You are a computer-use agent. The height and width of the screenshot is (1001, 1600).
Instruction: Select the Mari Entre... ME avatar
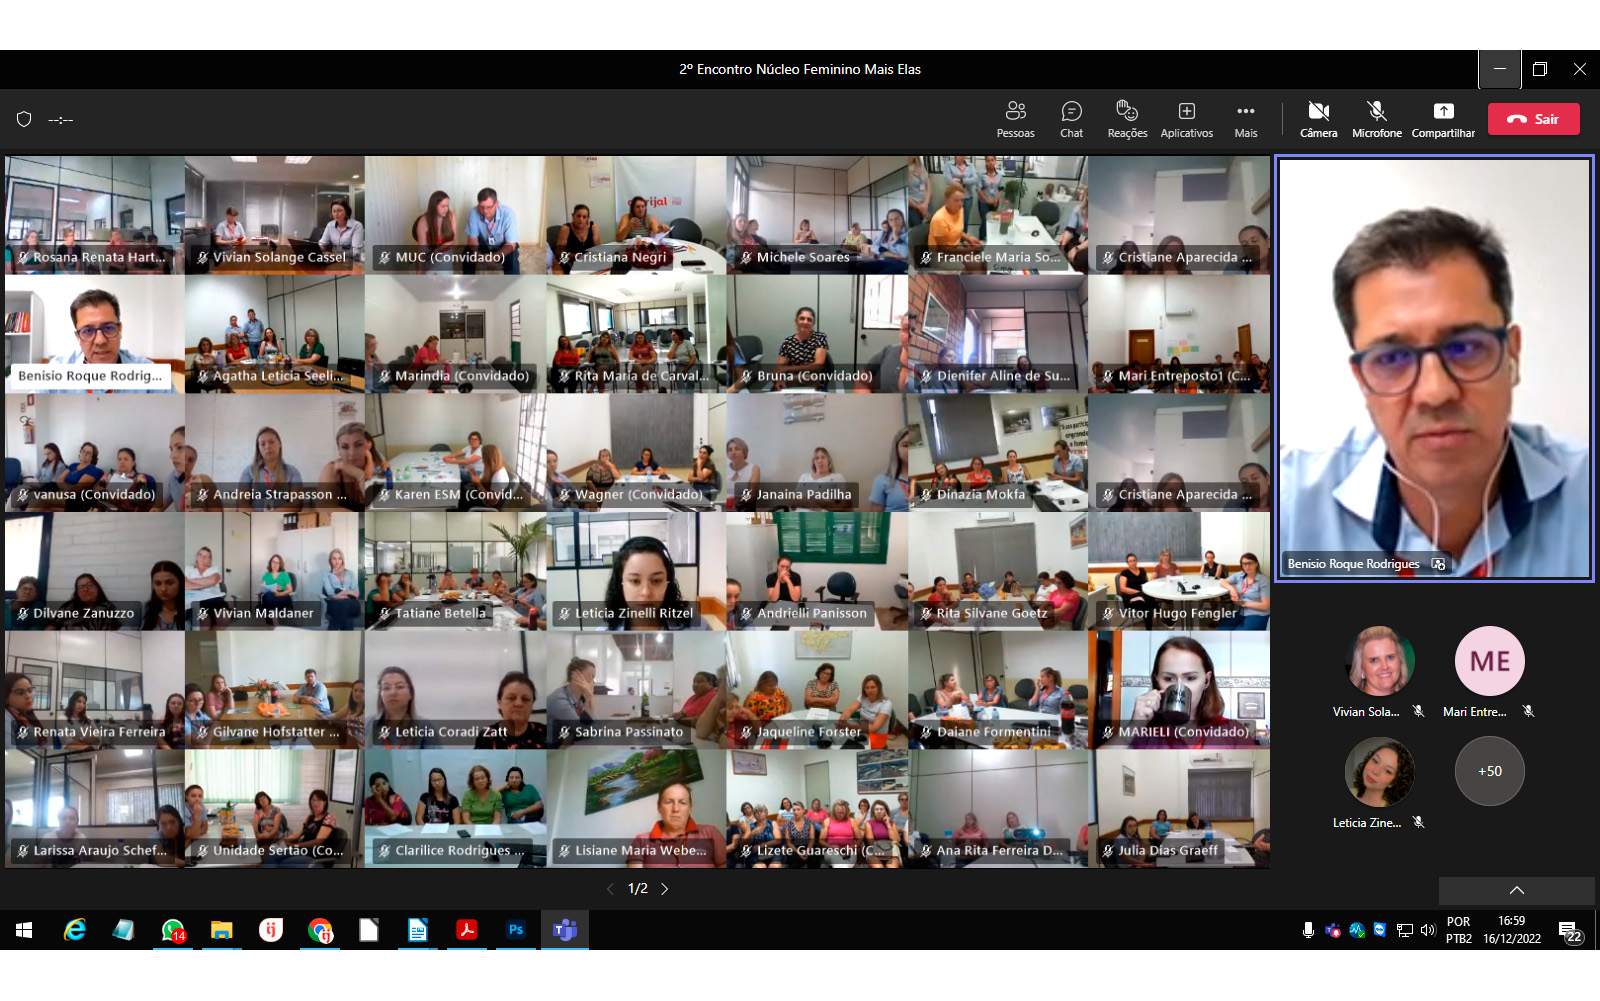(x=1489, y=661)
